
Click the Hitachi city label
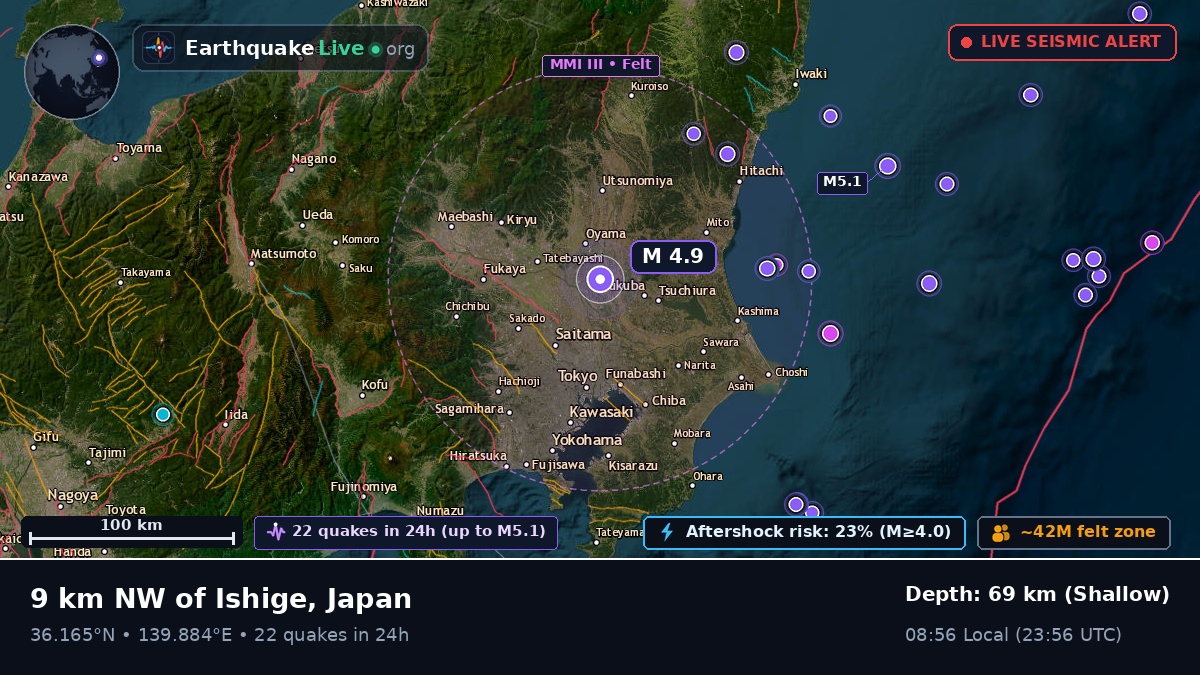(x=761, y=171)
